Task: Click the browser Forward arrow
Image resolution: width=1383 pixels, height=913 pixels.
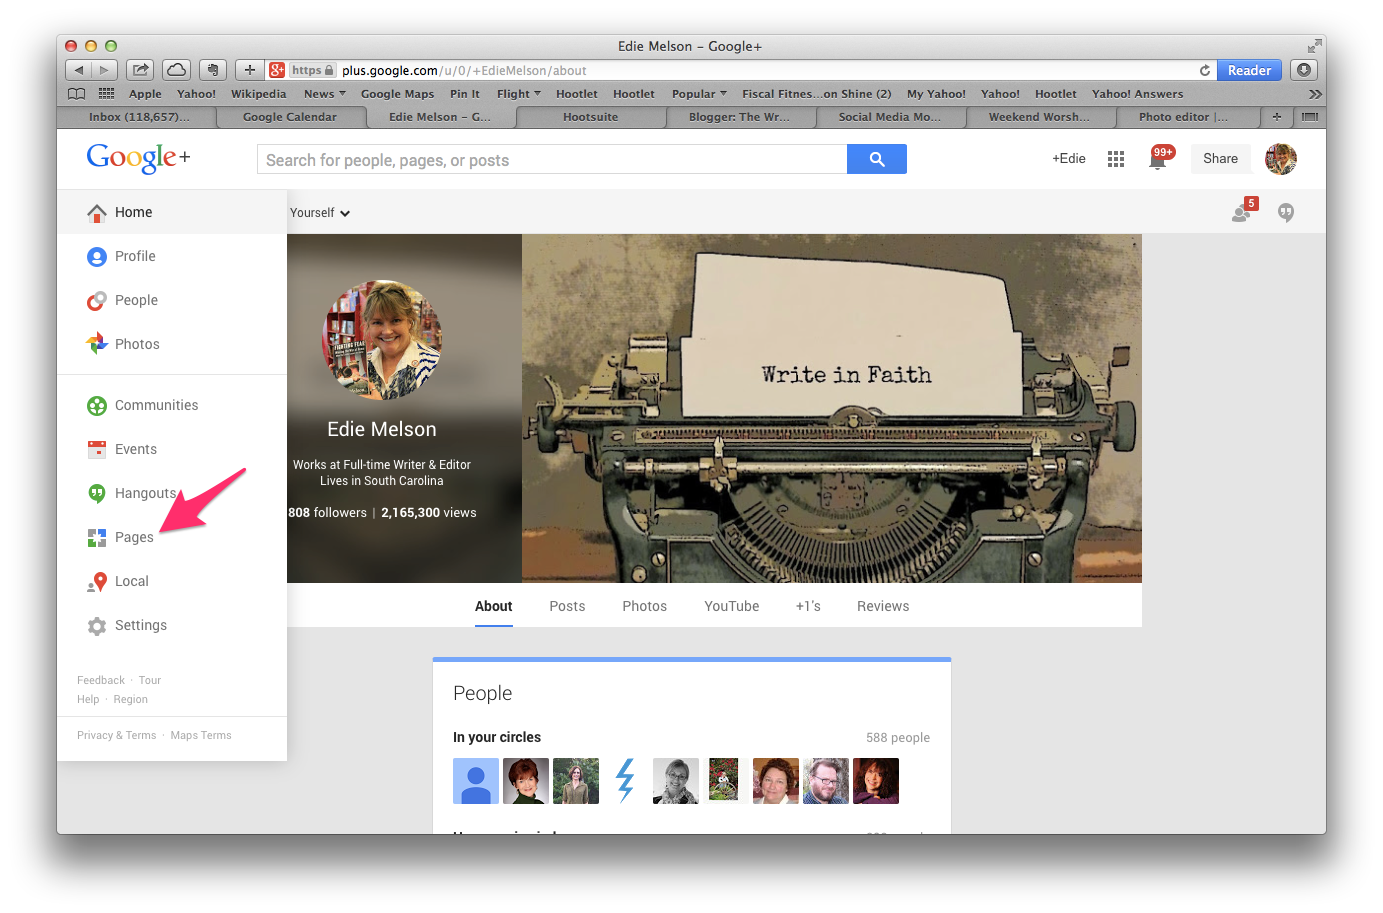Action: (x=105, y=70)
